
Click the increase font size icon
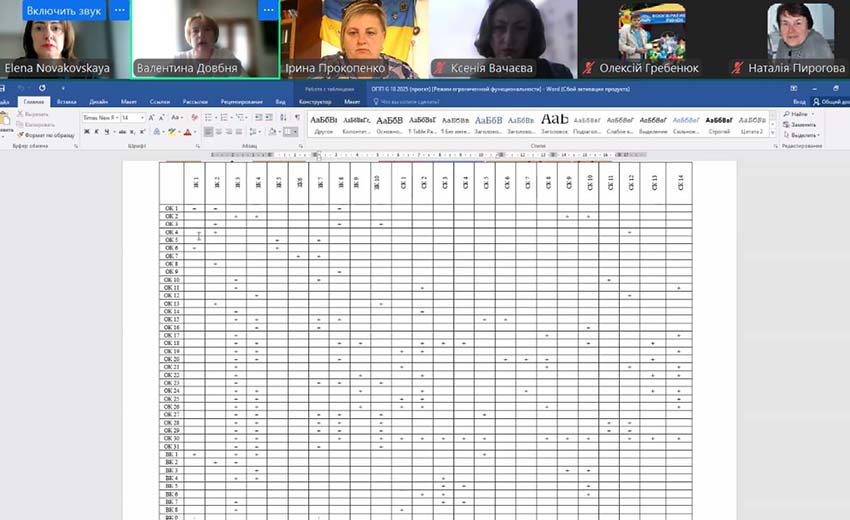click(151, 117)
